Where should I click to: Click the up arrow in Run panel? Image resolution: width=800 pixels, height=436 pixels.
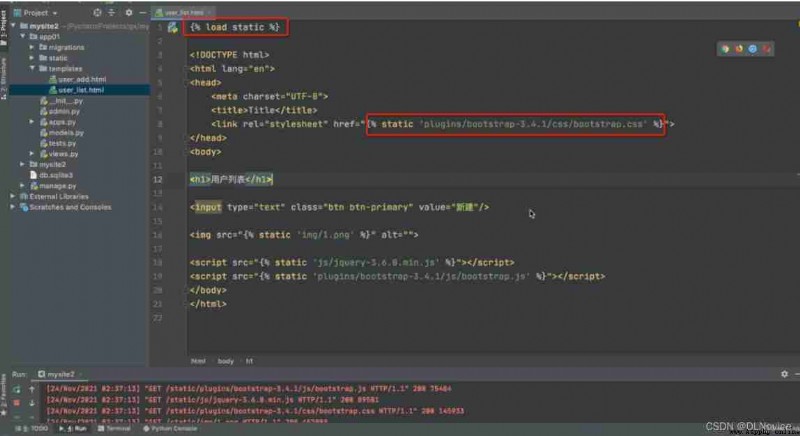pyautogui.click(x=32, y=390)
